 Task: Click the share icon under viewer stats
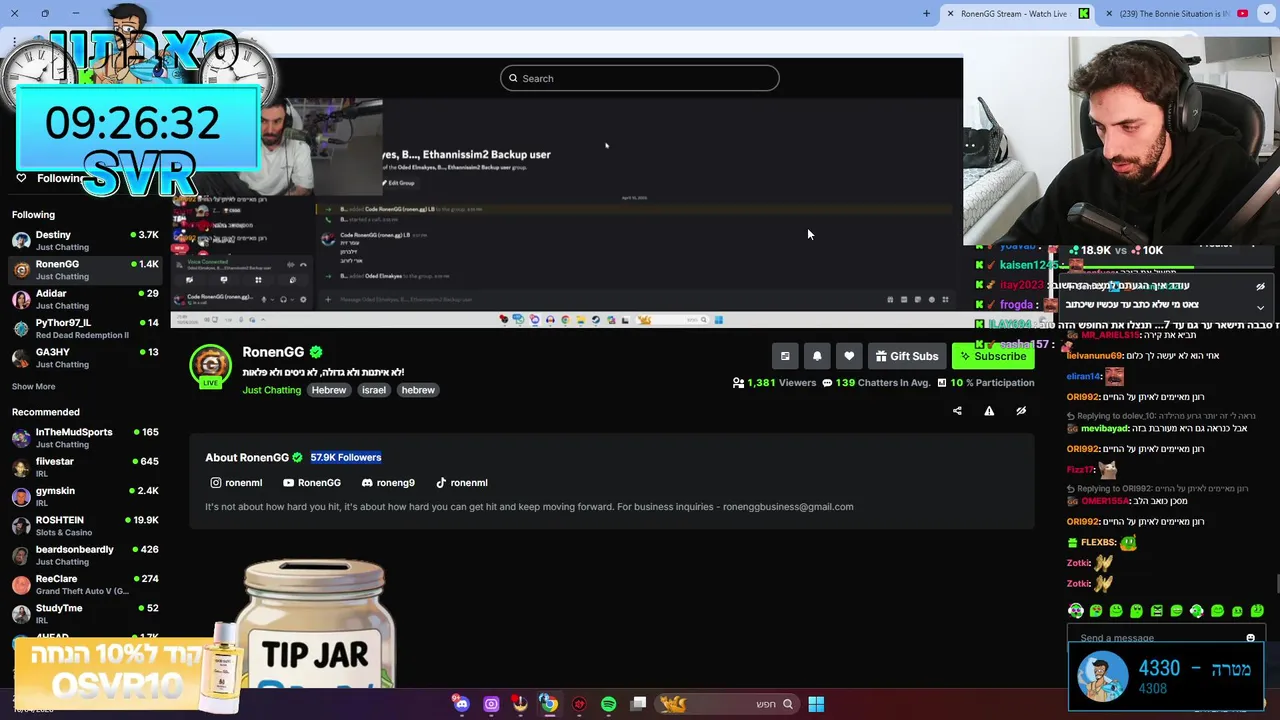(957, 411)
